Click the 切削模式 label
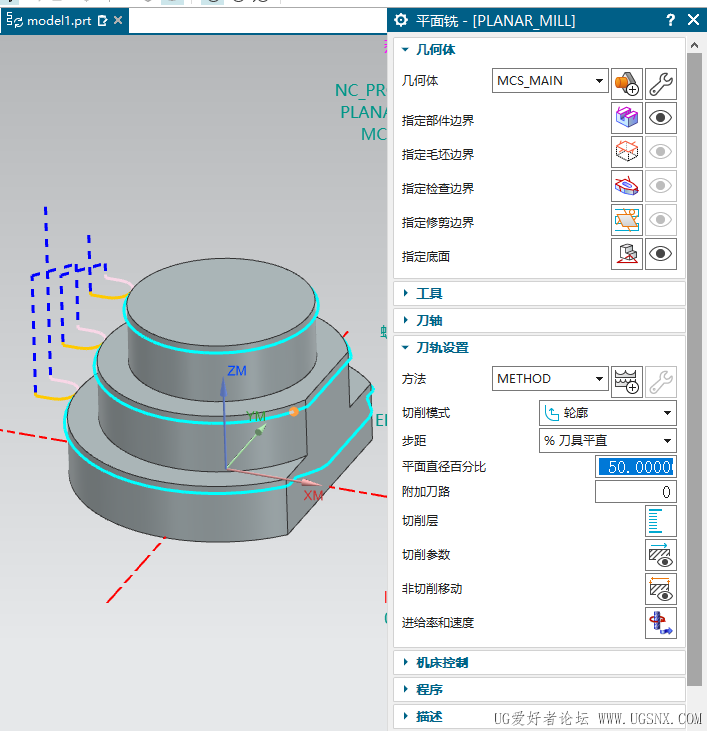Viewport: 707px width, 731px height. (x=426, y=413)
